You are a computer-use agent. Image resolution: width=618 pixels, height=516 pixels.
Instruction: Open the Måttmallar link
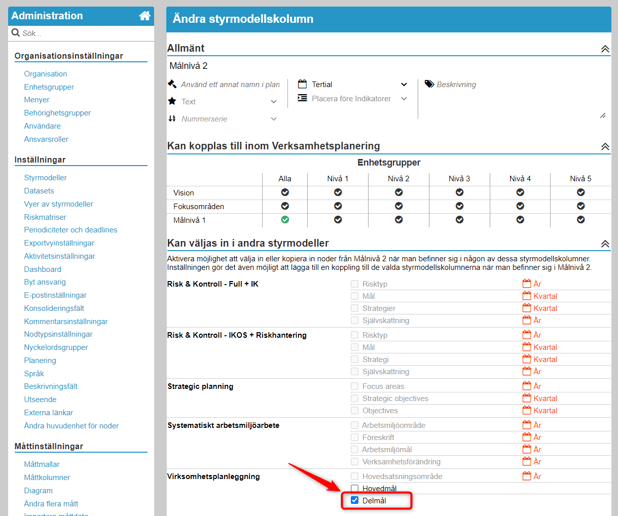point(42,465)
